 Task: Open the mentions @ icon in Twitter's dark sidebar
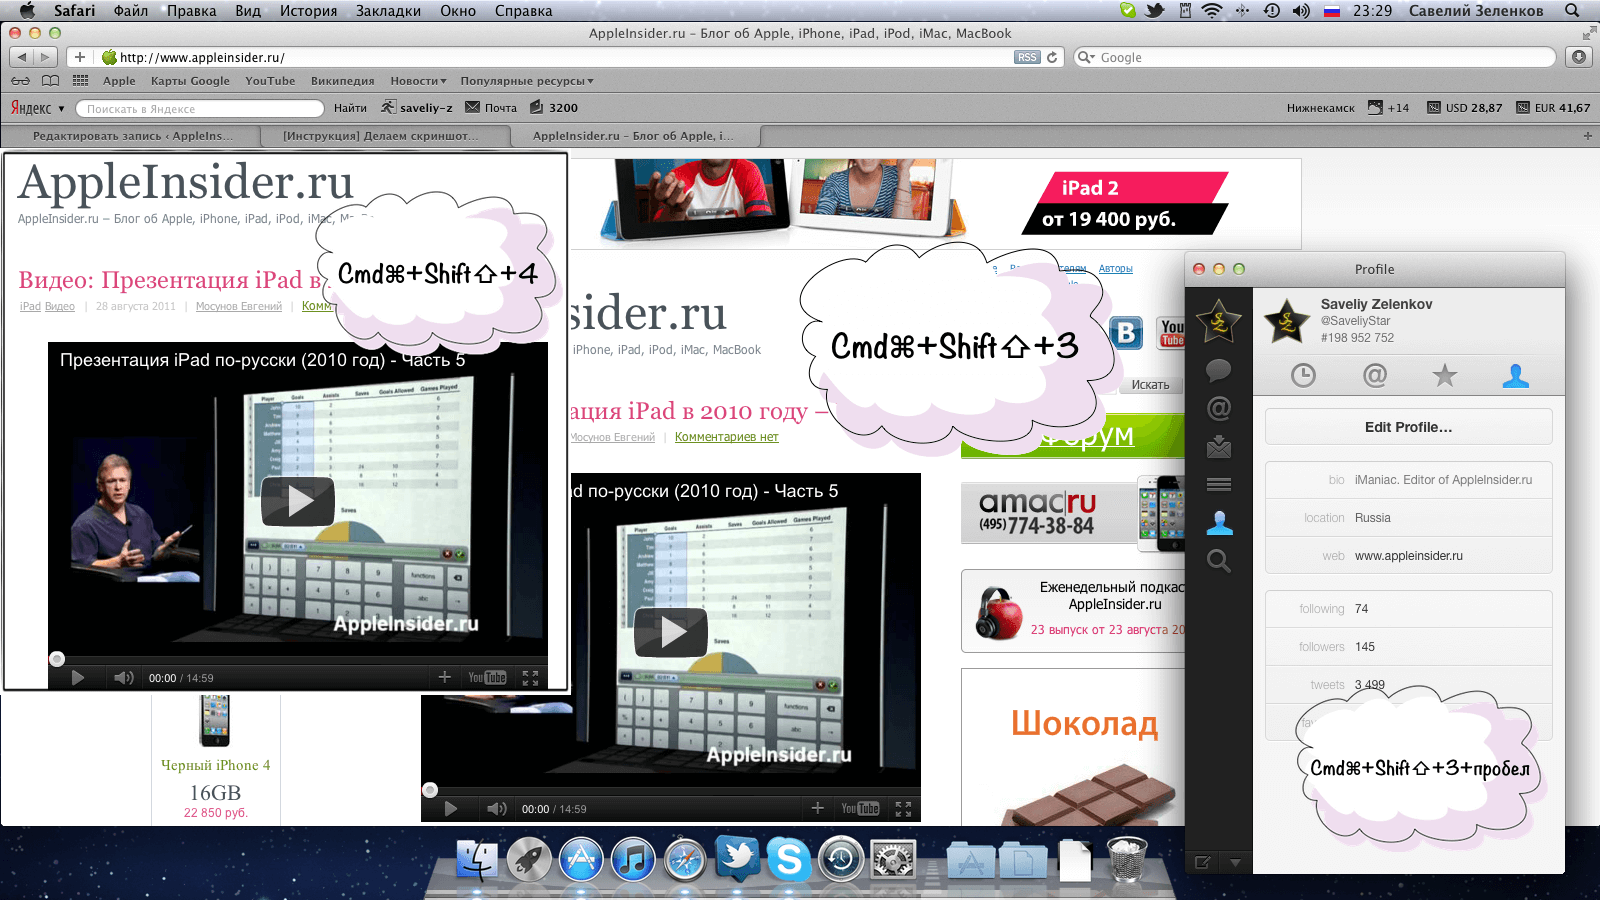[x=1218, y=409]
